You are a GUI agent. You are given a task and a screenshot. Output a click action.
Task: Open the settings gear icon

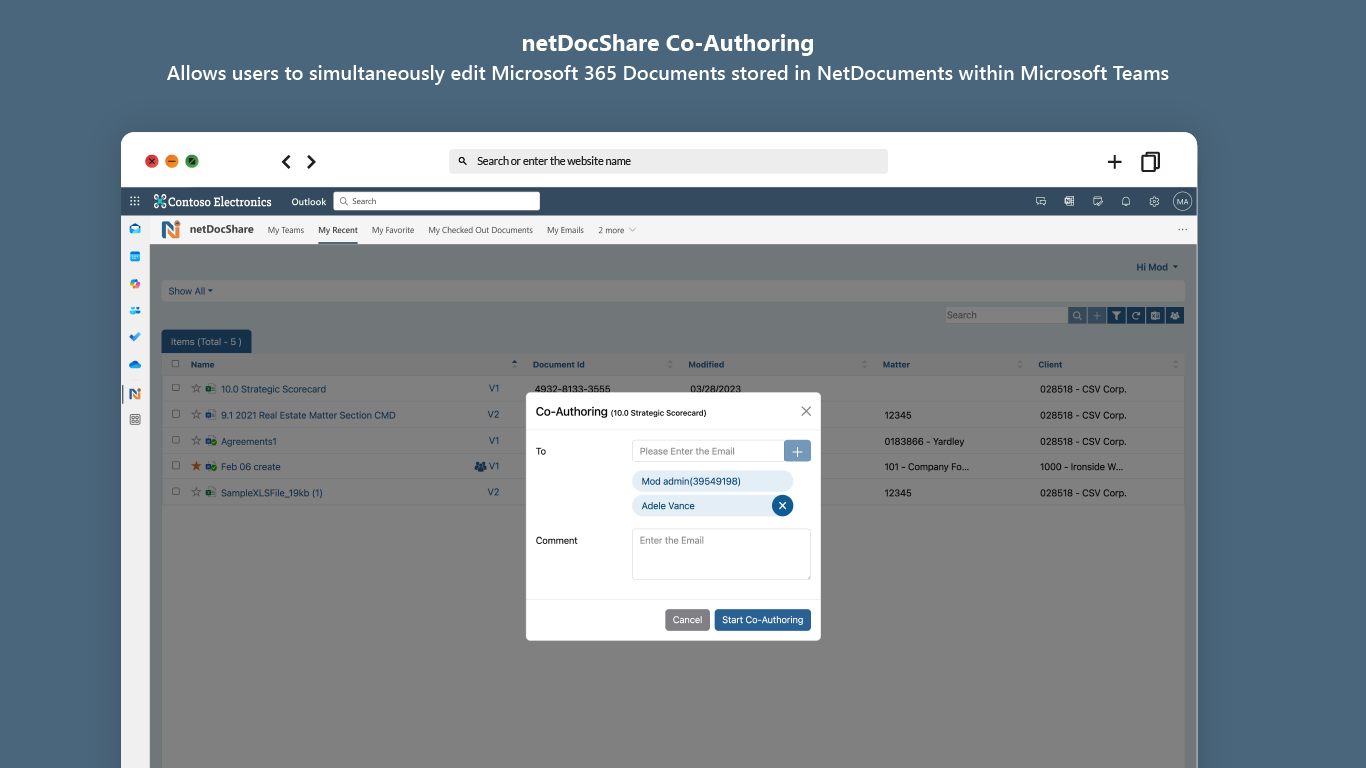(x=1154, y=201)
